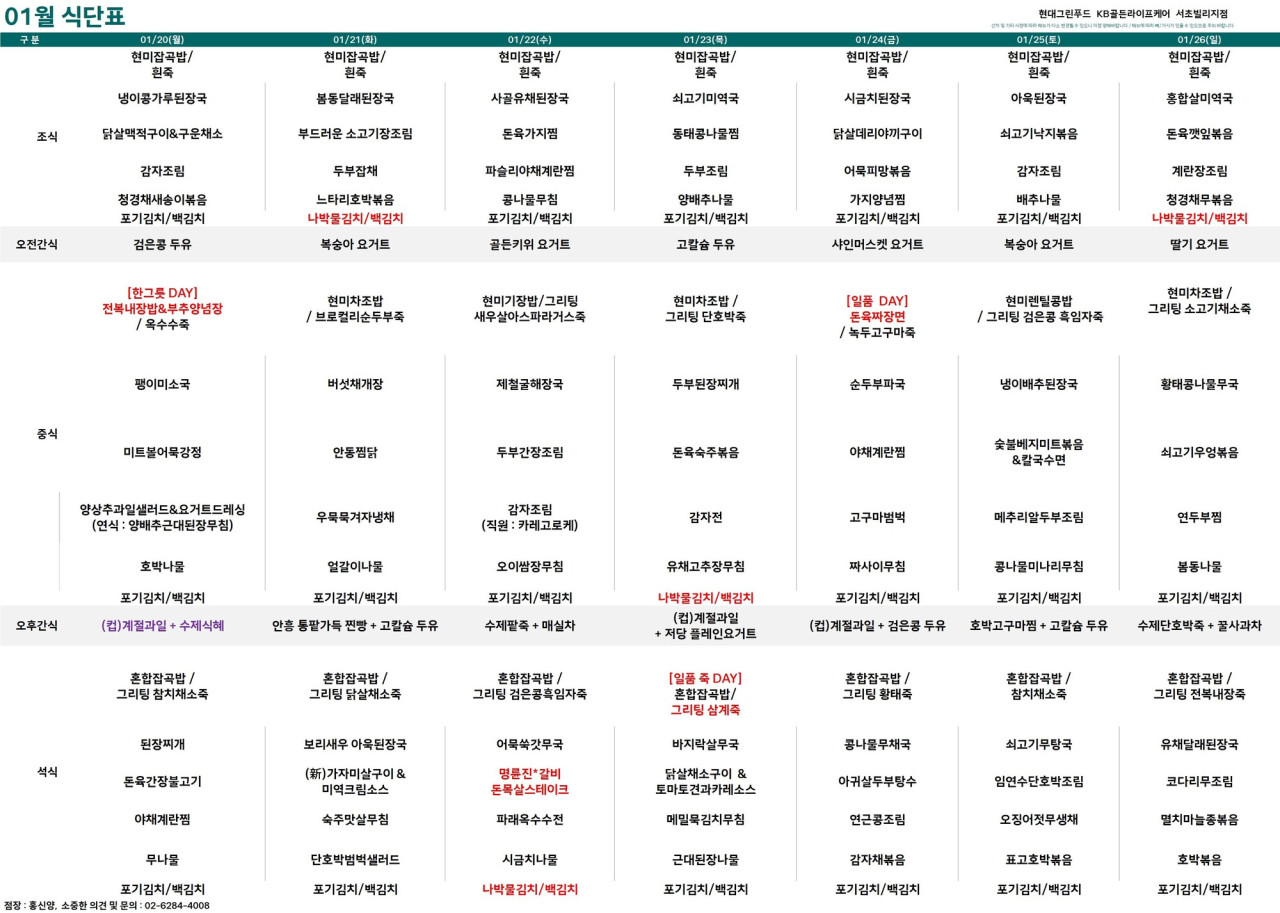This screenshot has height=913, width=1280.
Task: Click the red 돈육짜장면 menu item
Action: pos(877,316)
